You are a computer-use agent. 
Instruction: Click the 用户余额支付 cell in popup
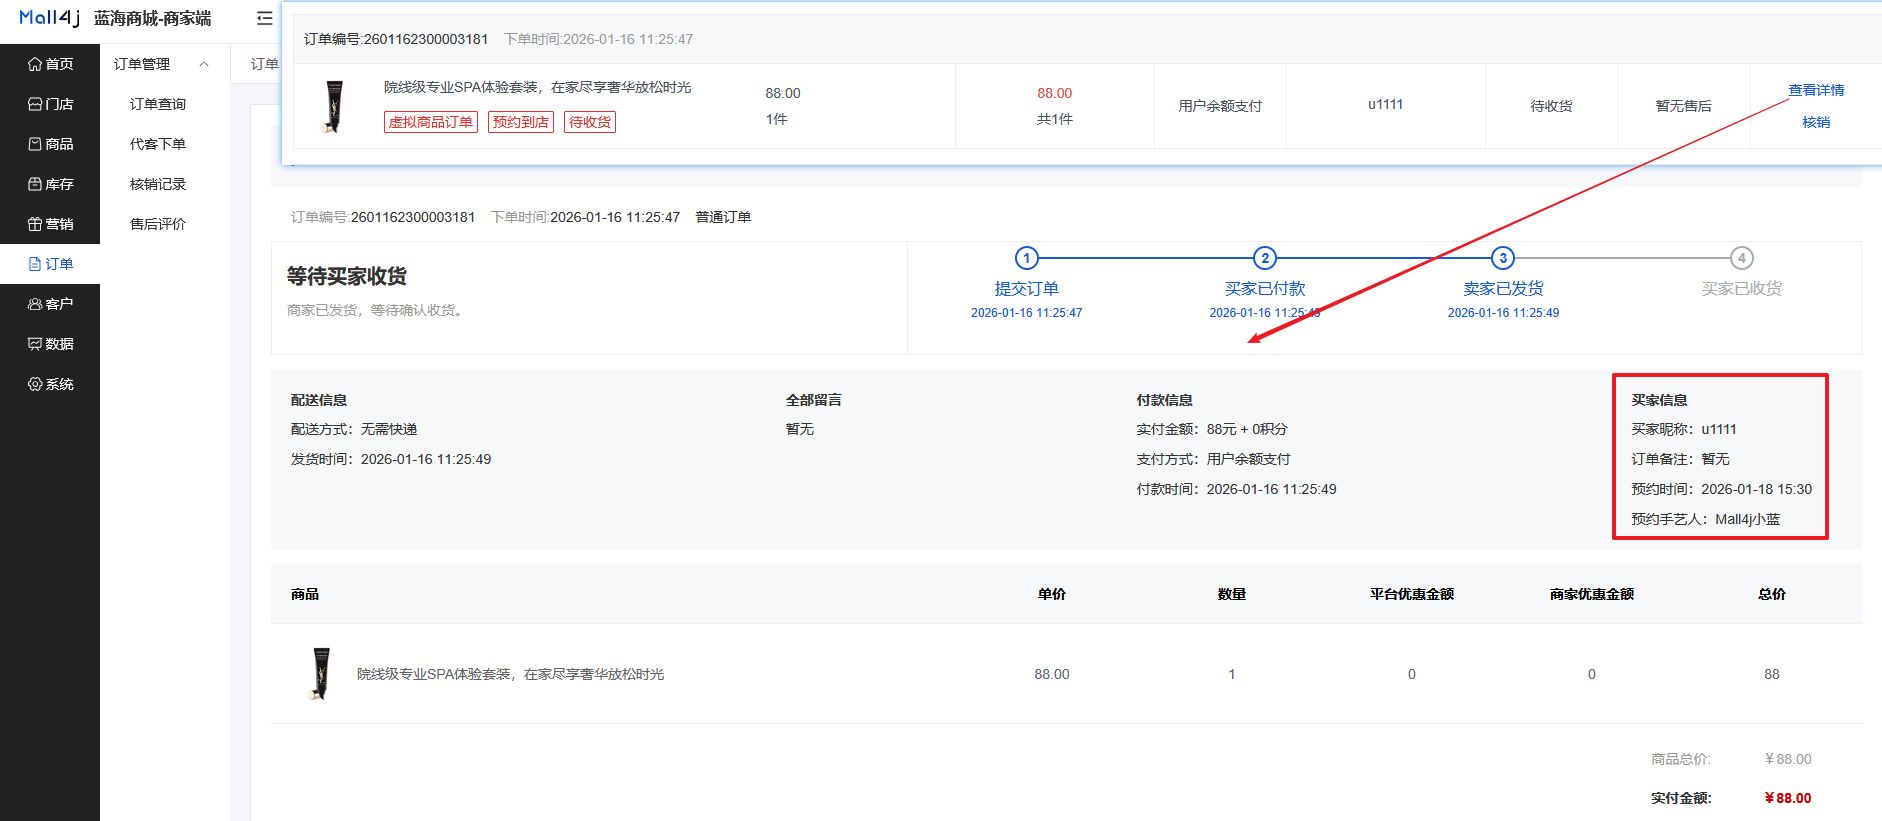pos(1220,106)
